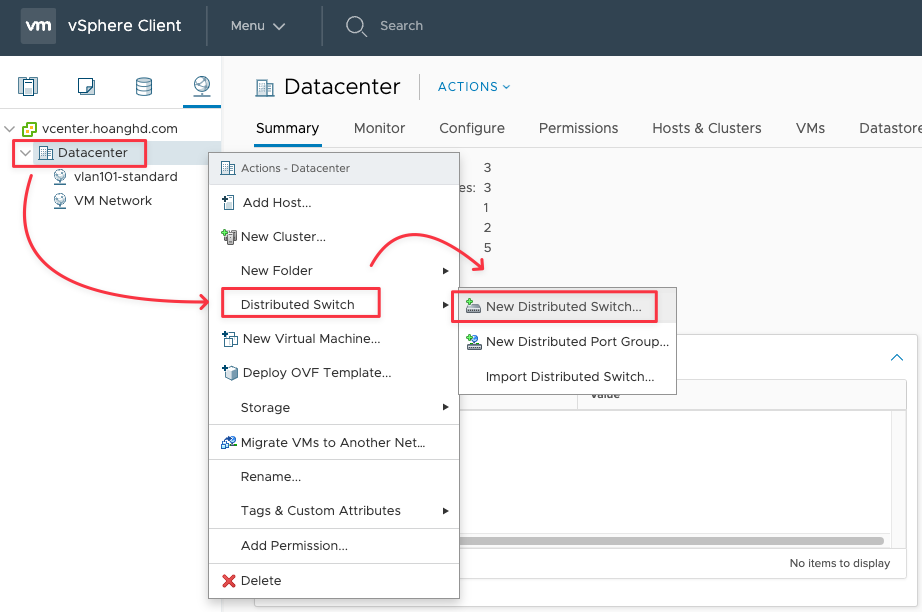Click vSphere Client title text
The height and width of the screenshot is (612, 922).
tap(125, 26)
